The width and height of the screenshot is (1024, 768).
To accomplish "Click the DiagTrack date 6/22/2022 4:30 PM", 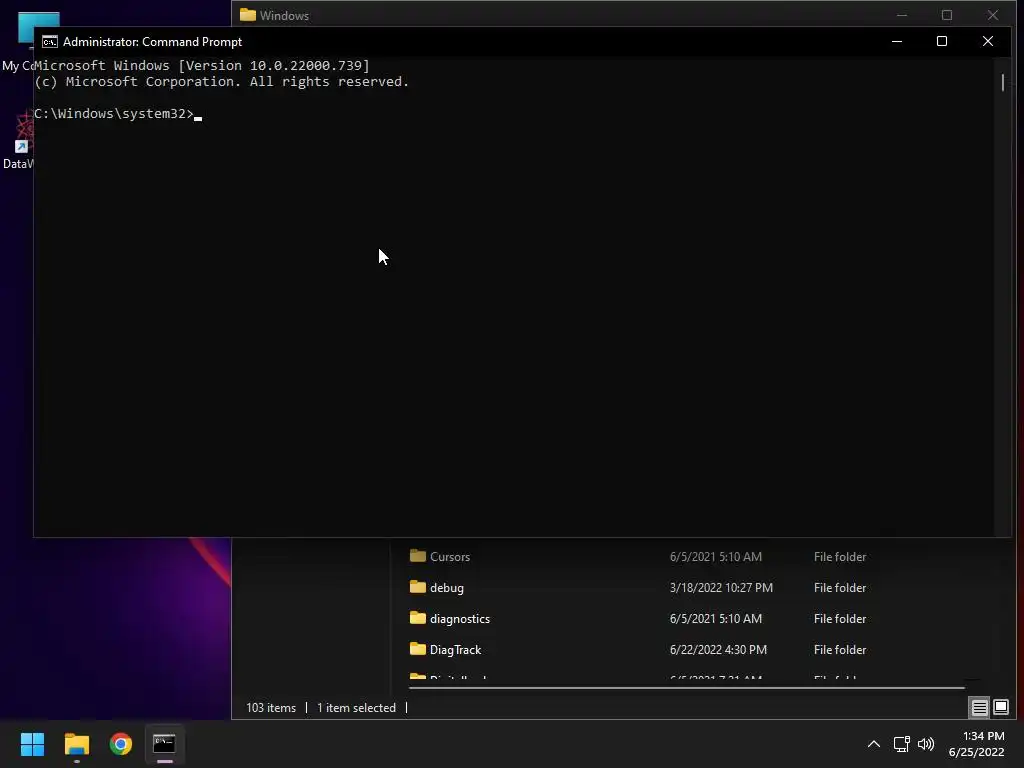I will click(x=718, y=649).
